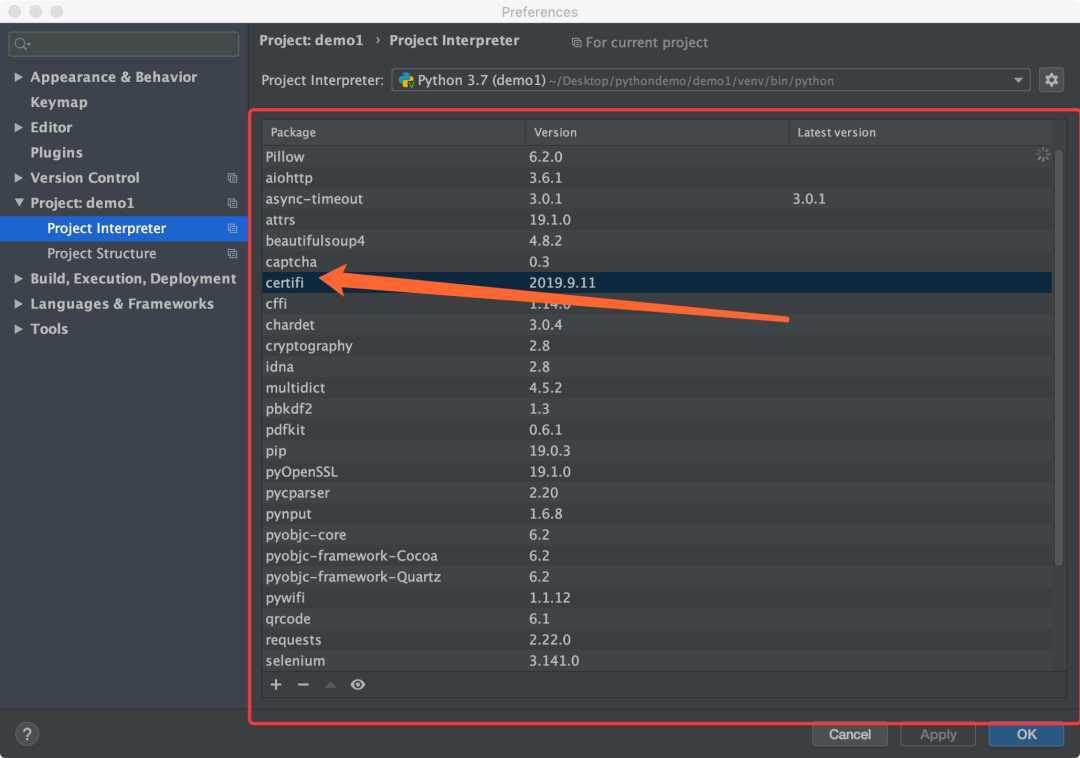Select the pycparser package row
The height and width of the screenshot is (758, 1080).
pos(657,493)
